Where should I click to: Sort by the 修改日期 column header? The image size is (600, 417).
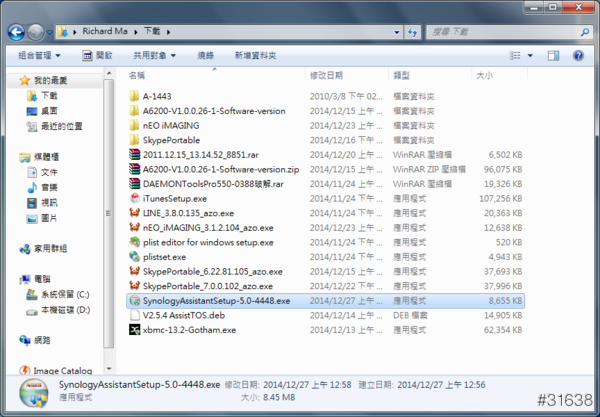(326, 75)
